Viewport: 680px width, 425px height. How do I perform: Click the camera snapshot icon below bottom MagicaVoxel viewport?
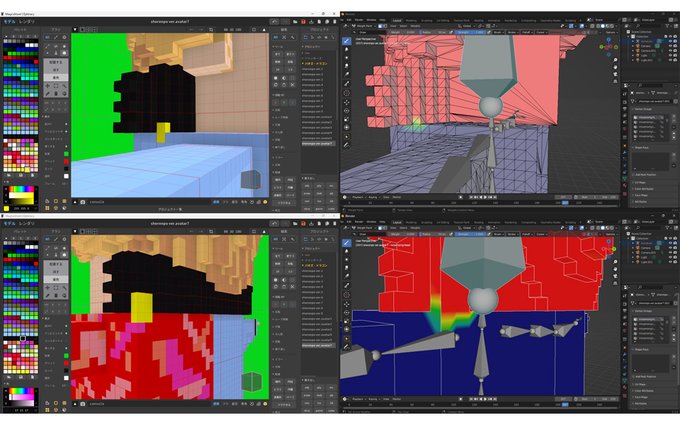tap(82, 404)
